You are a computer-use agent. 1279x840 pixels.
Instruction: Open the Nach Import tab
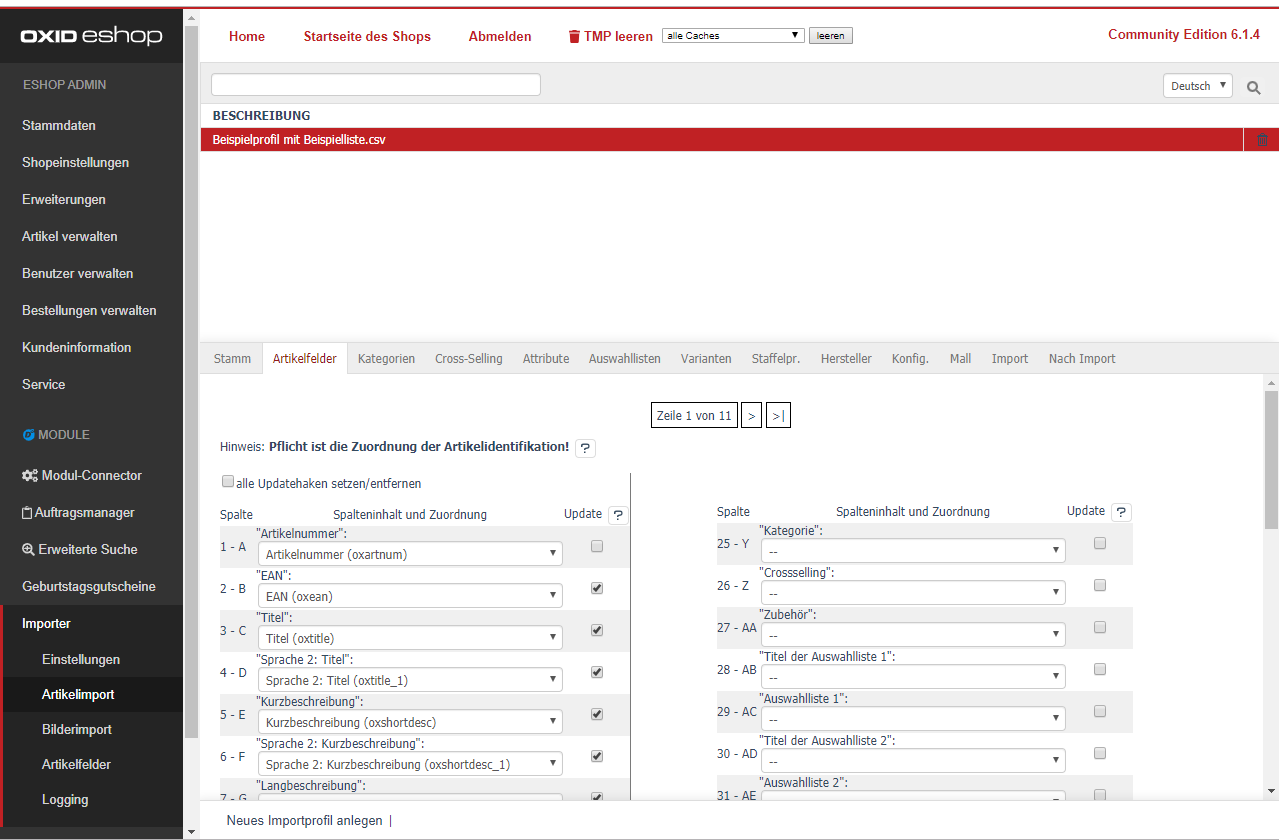tap(1081, 359)
